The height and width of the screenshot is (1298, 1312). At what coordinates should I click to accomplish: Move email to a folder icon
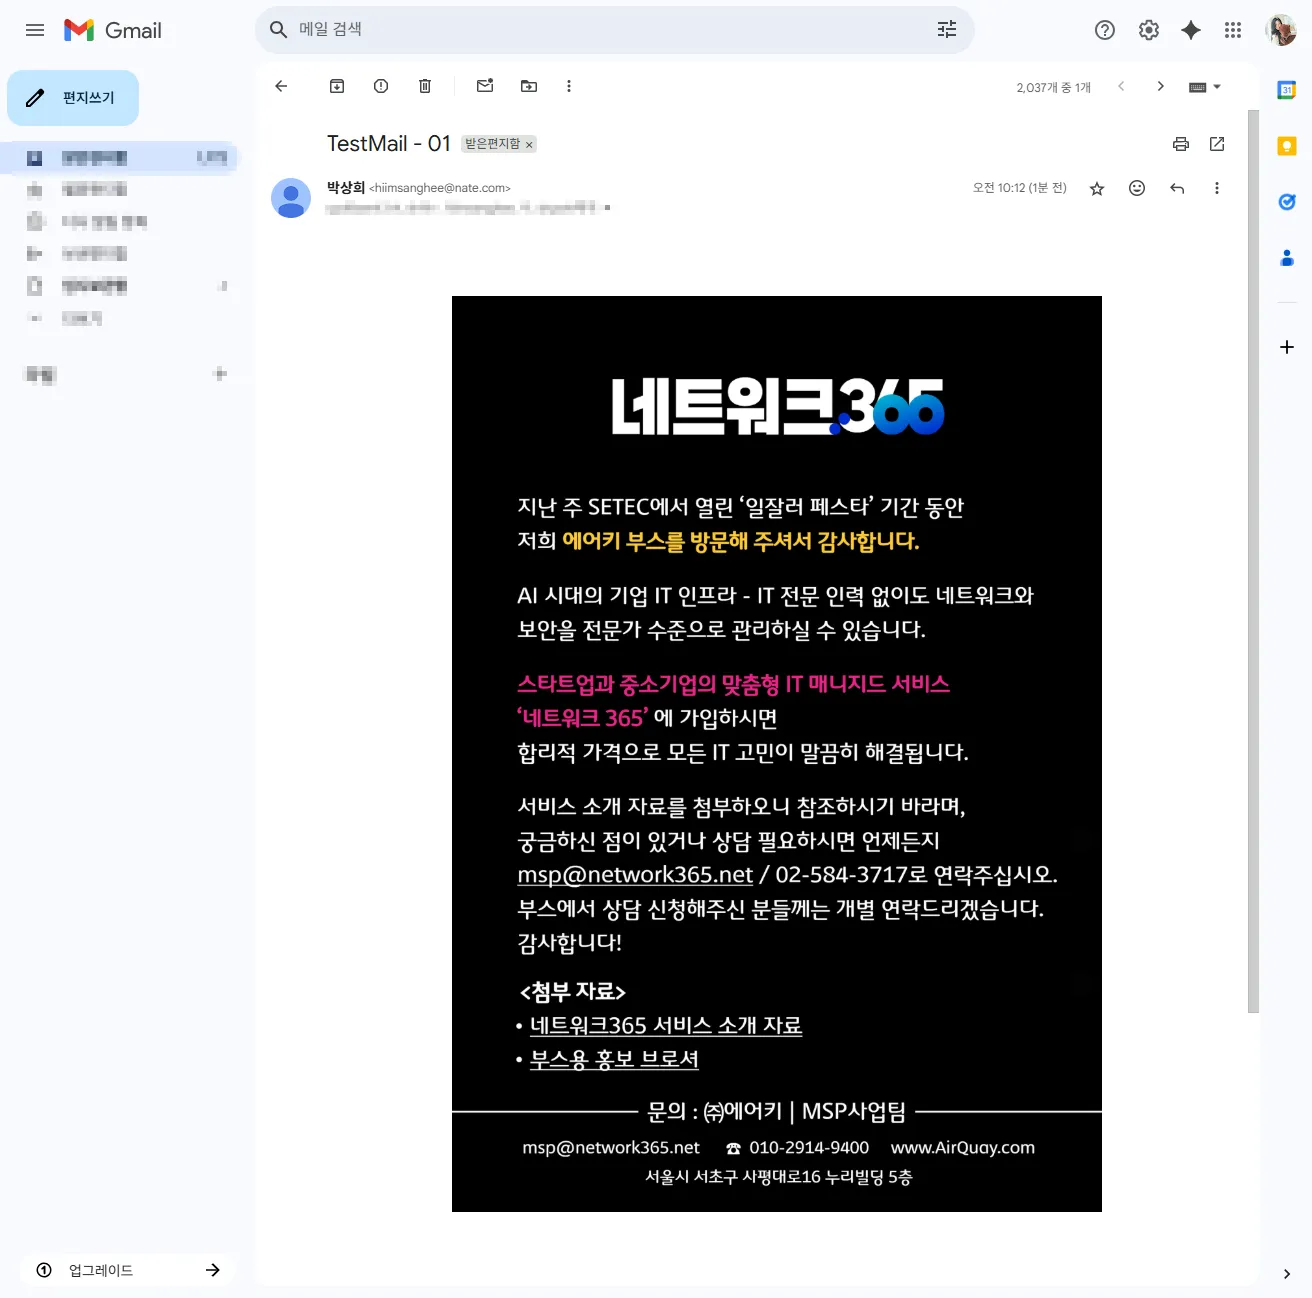coord(529,86)
